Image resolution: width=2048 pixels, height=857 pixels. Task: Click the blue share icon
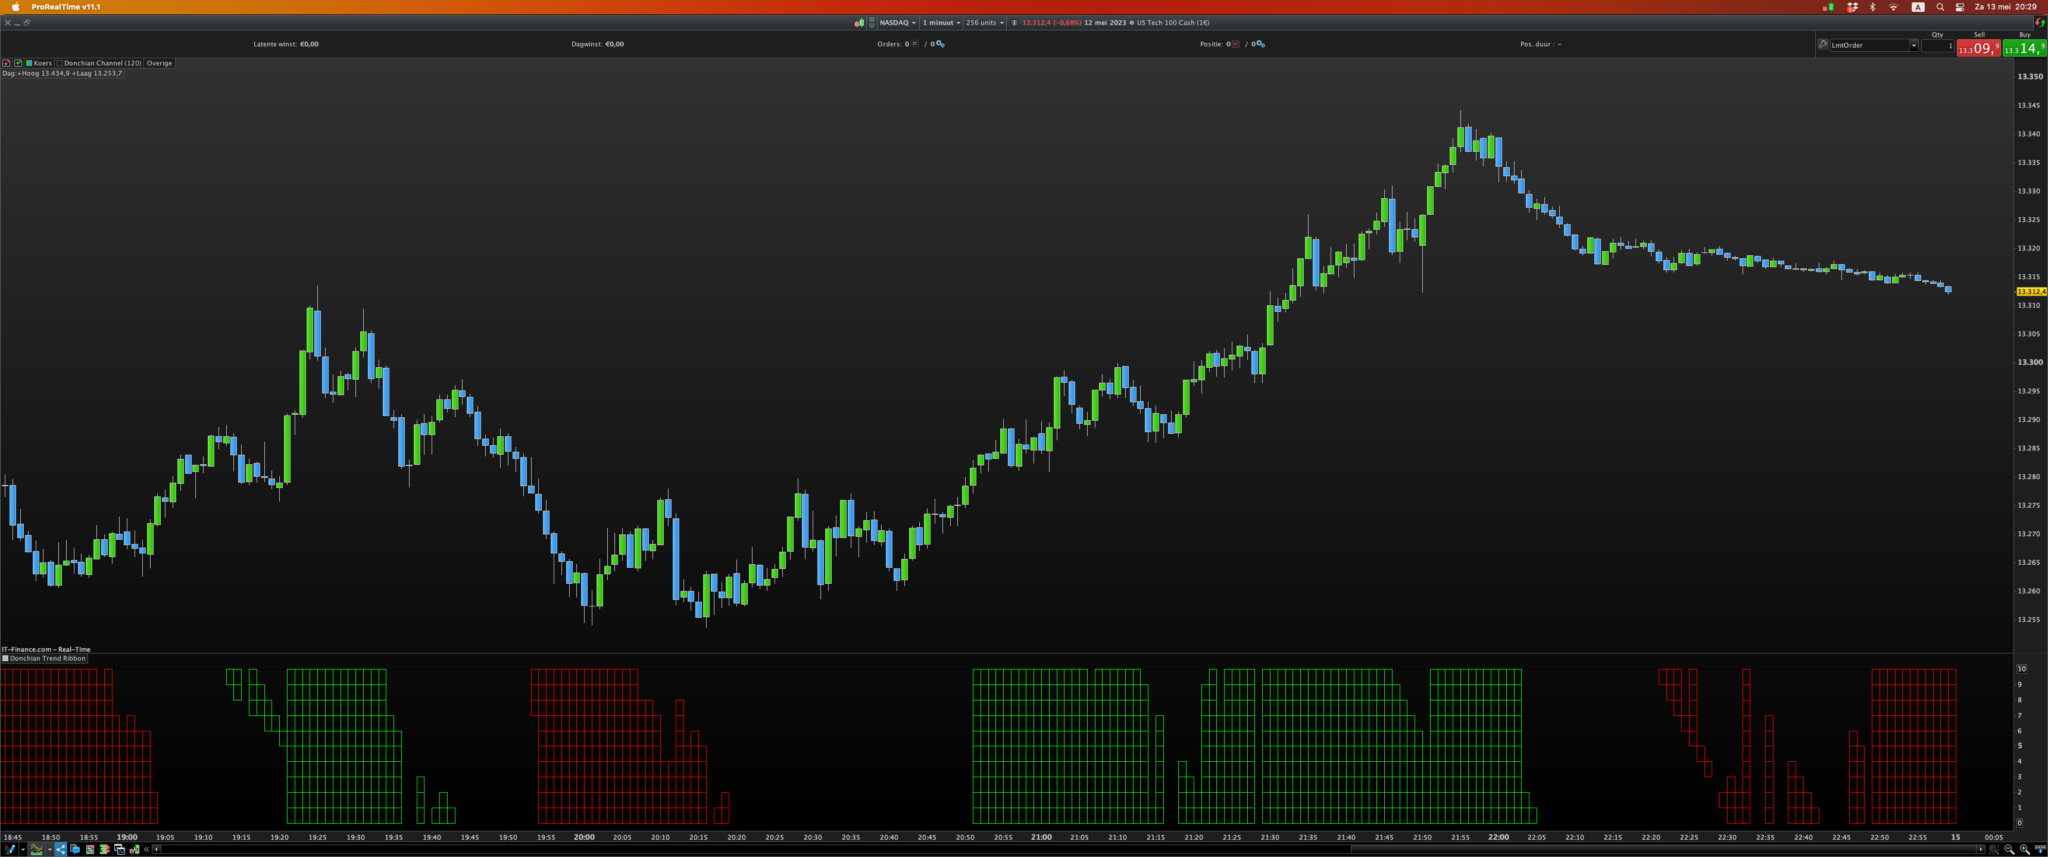tap(60, 849)
